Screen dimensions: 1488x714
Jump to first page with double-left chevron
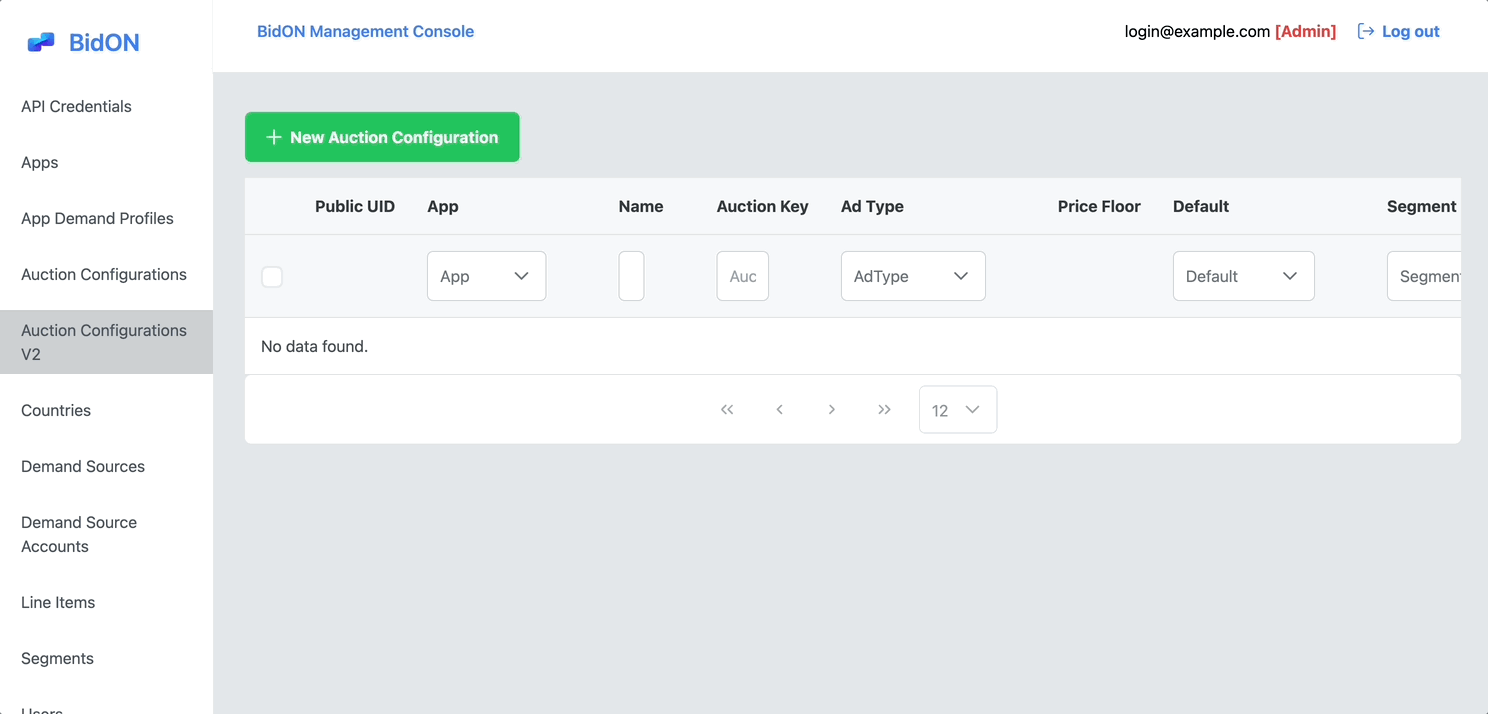coord(727,409)
